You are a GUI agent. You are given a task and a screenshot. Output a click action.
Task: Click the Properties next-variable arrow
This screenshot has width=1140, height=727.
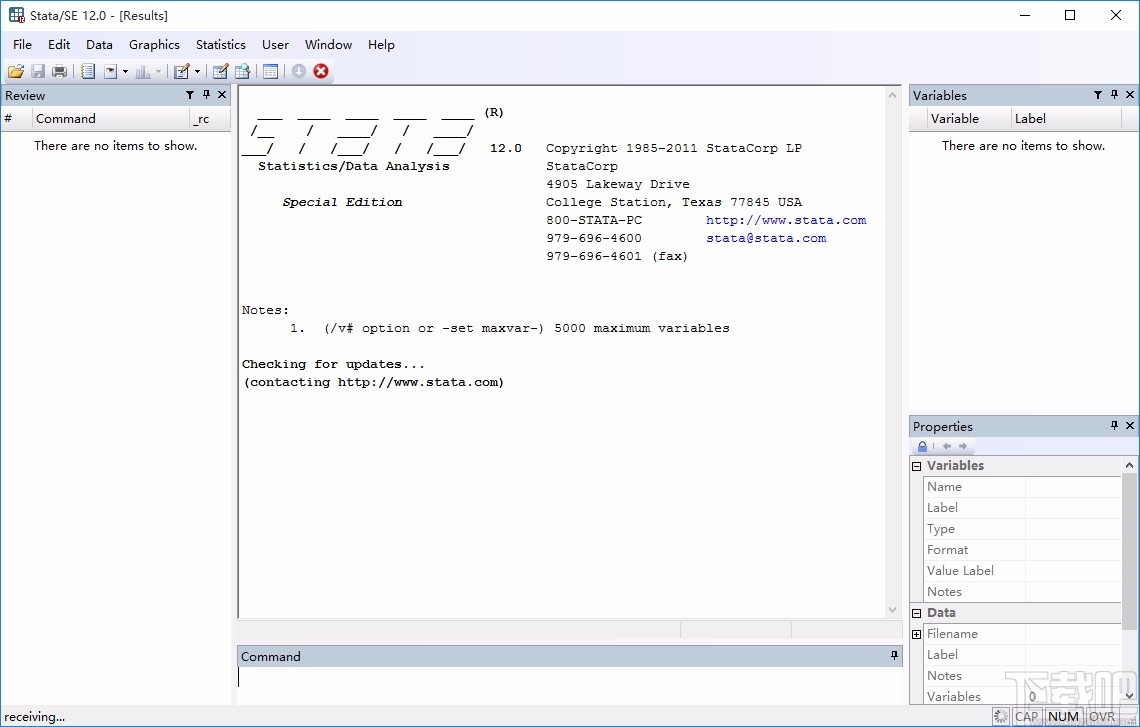(x=963, y=446)
